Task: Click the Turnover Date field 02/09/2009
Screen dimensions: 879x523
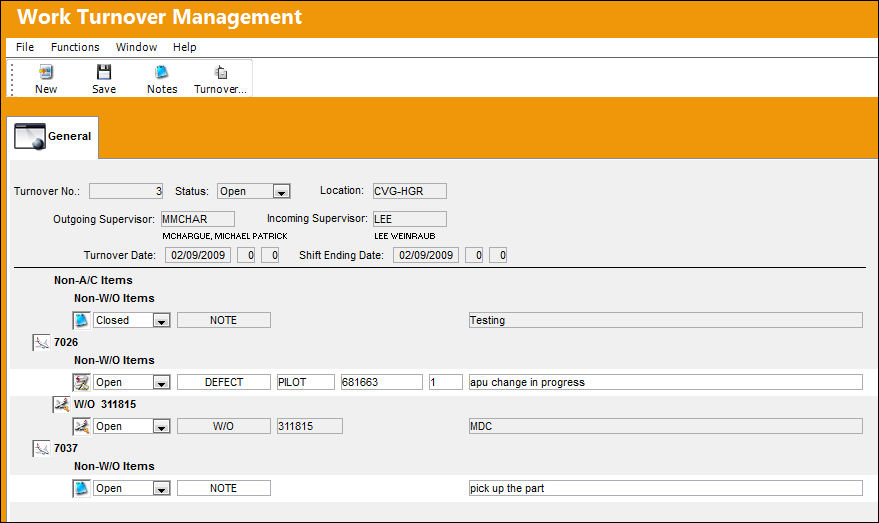Action: click(198, 255)
